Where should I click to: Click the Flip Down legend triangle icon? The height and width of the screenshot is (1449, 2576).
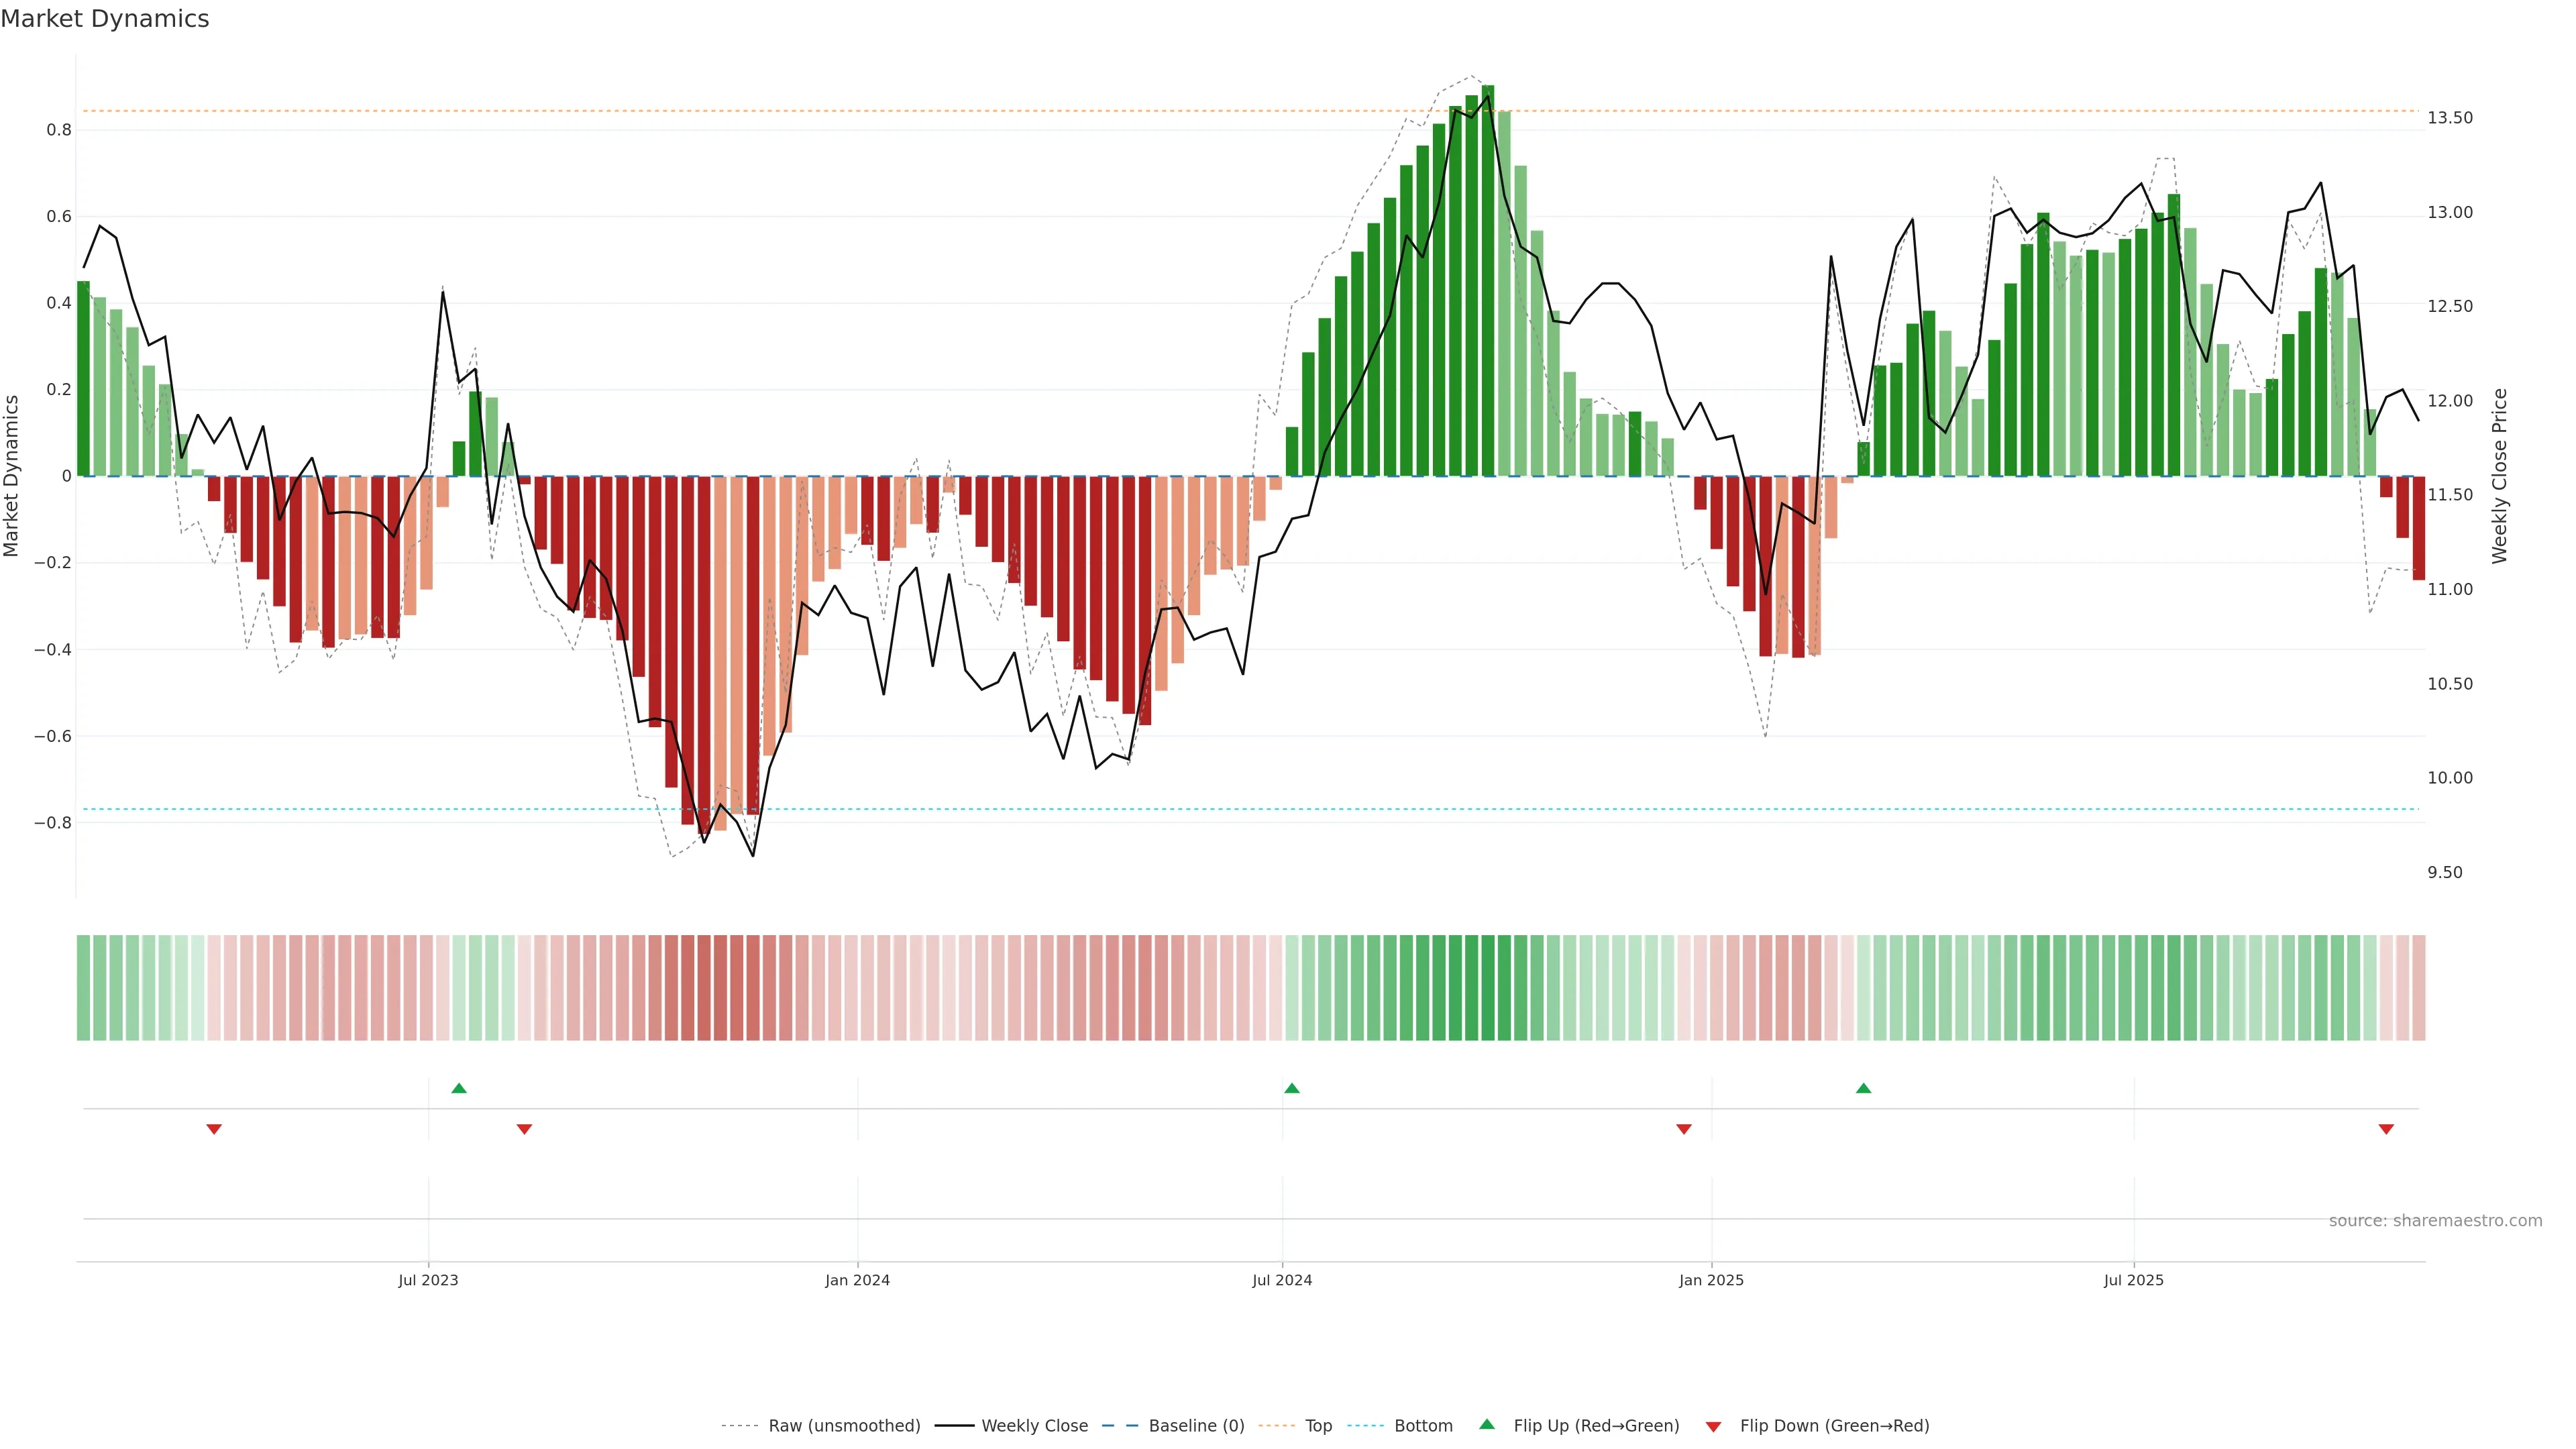tap(1713, 1426)
